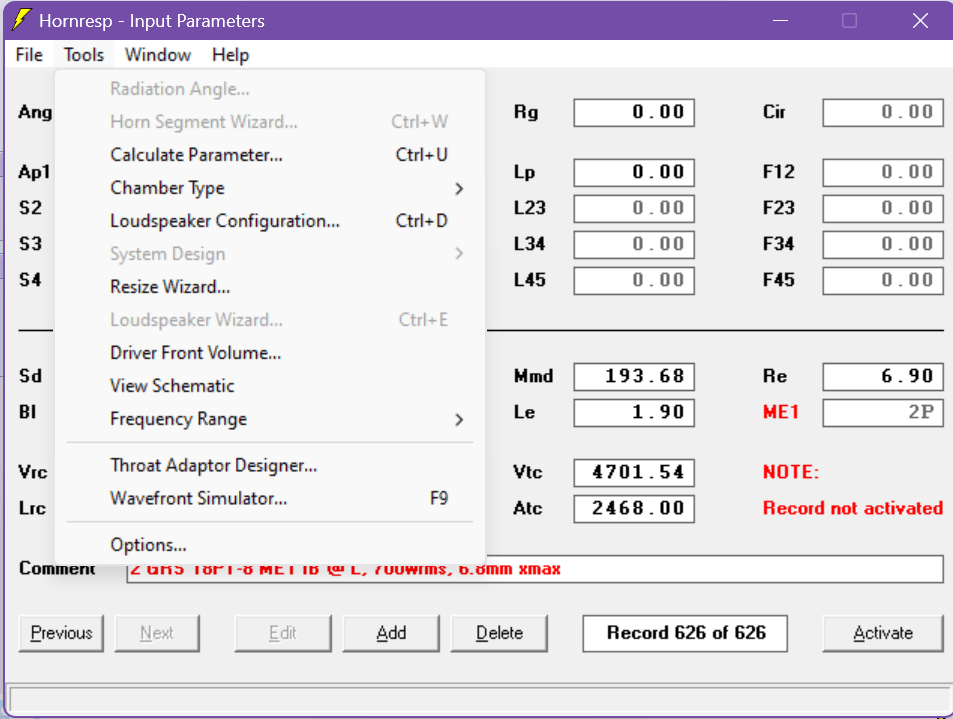The height and width of the screenshot is (719, 953).
Task: Click the Lp value field
Action: click(x=634, y=173)
